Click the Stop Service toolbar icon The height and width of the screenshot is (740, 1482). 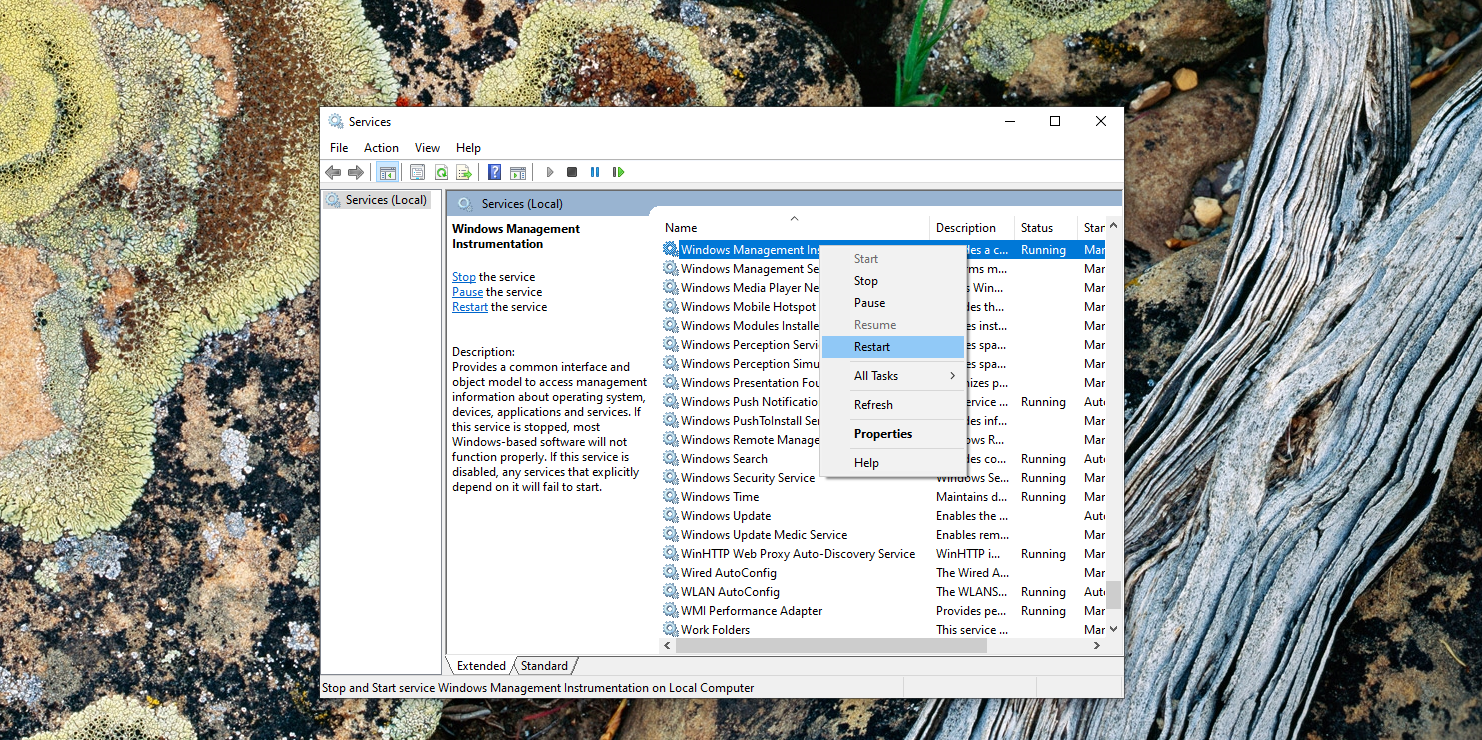572,172
